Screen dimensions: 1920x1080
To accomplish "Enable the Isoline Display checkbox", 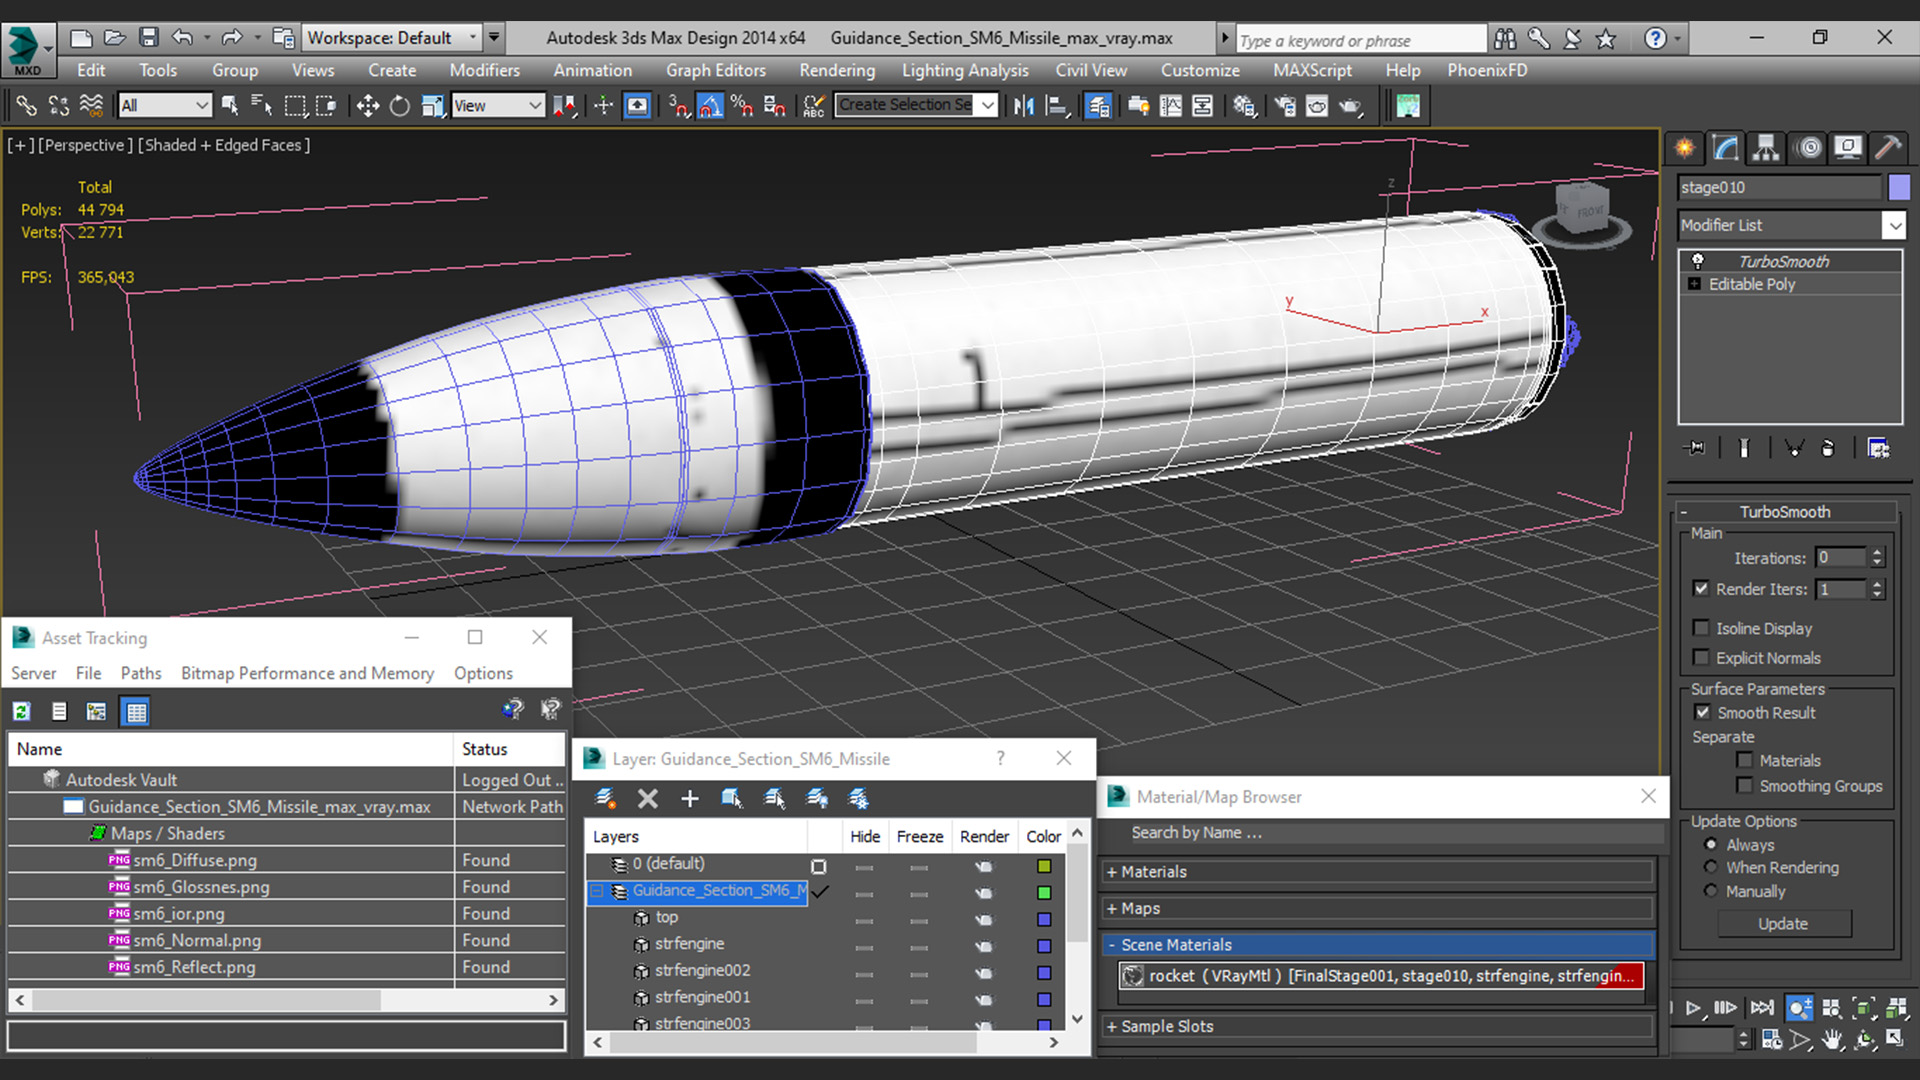I will (x=1701, y=627).
